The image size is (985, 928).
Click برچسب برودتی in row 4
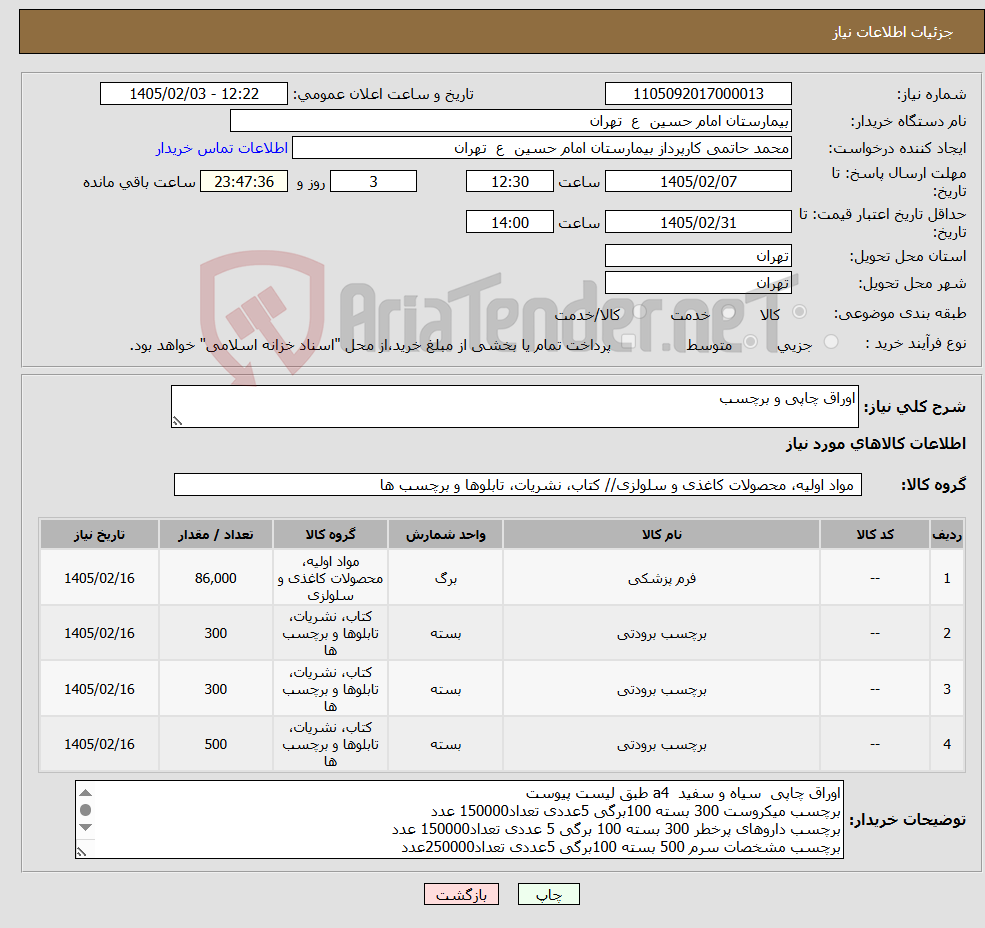pos(661,745)
